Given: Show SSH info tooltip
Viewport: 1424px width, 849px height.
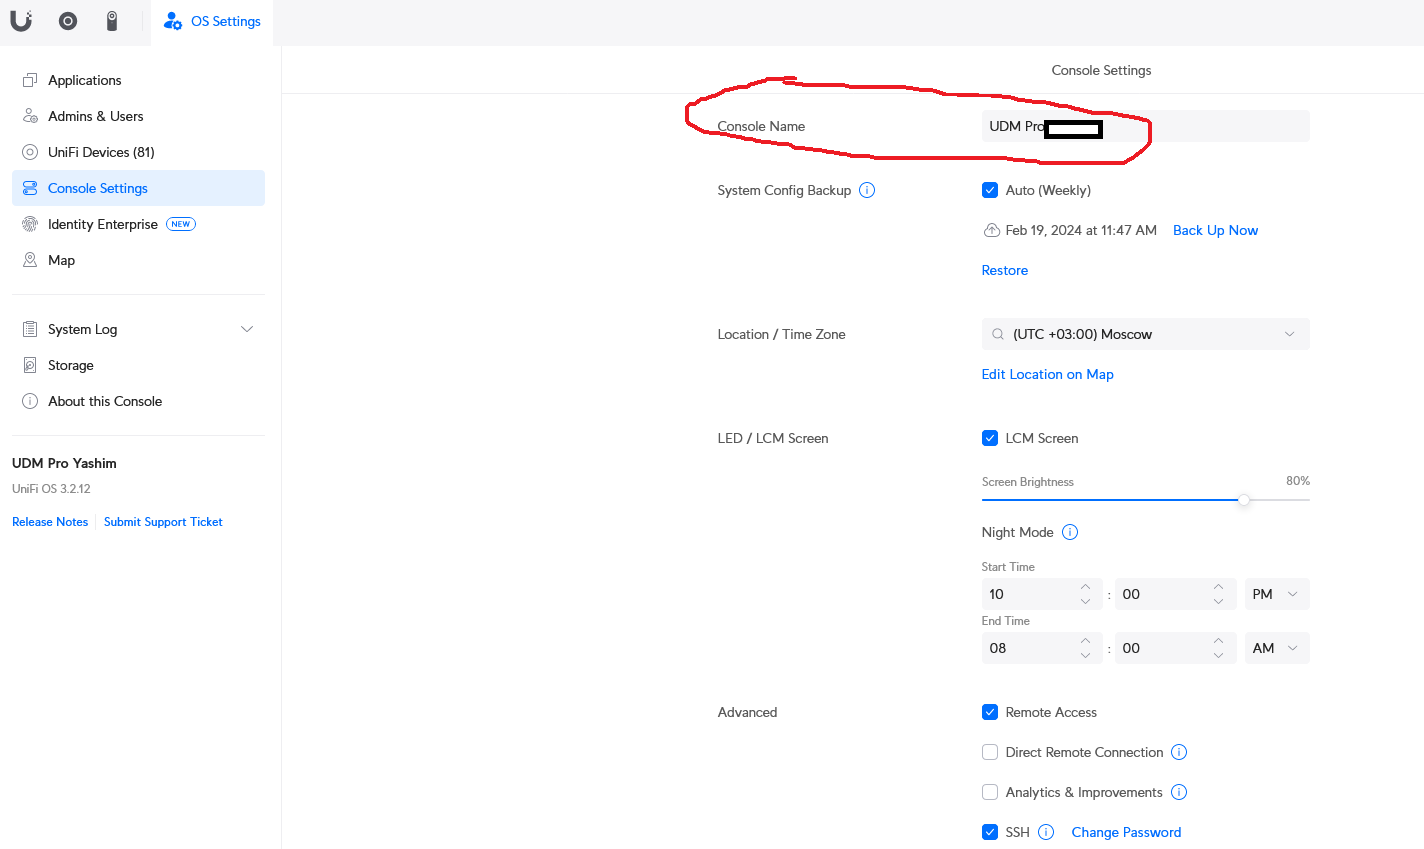Looking at the screenshot, I should click(x=1046, y=832).
